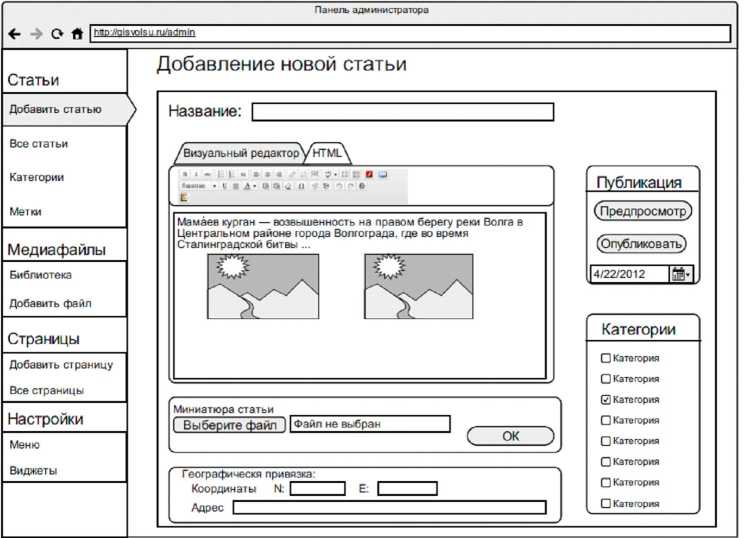Click the Опубликовать button

pos(641,244)
